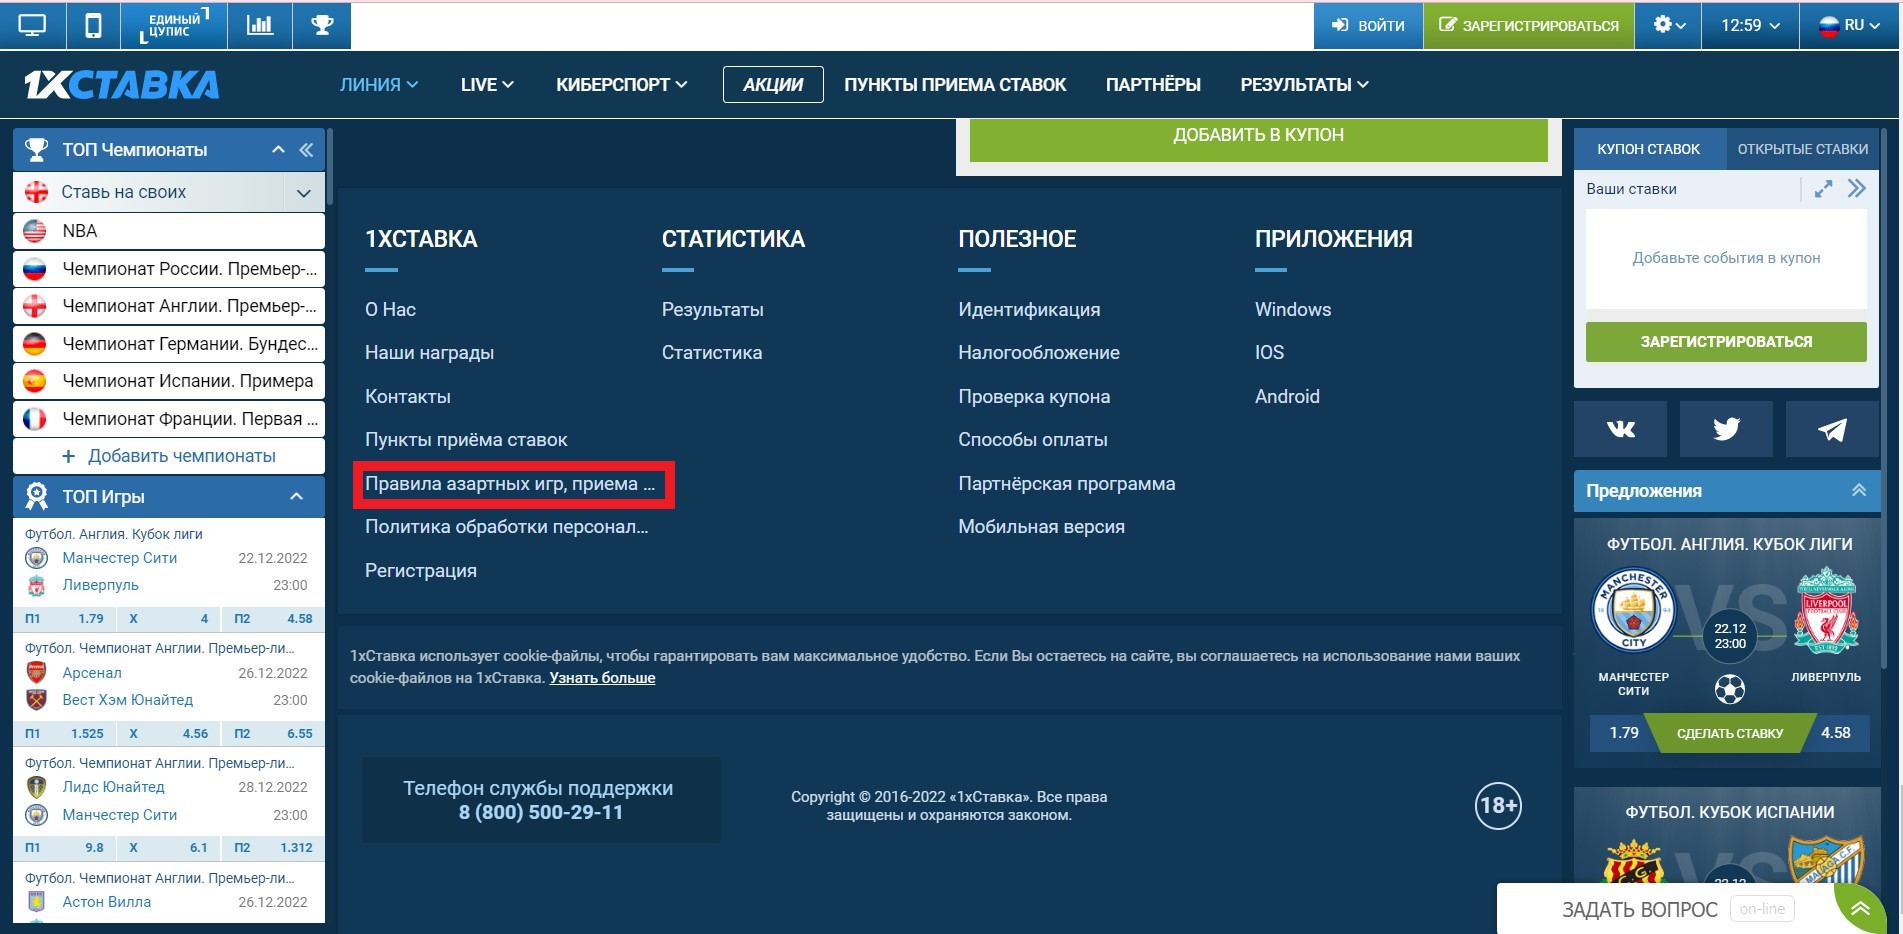This screenshot has width=1903, height=934.
Task: Open the Единый ЦУПИС icon
Action: pos(174,25)
